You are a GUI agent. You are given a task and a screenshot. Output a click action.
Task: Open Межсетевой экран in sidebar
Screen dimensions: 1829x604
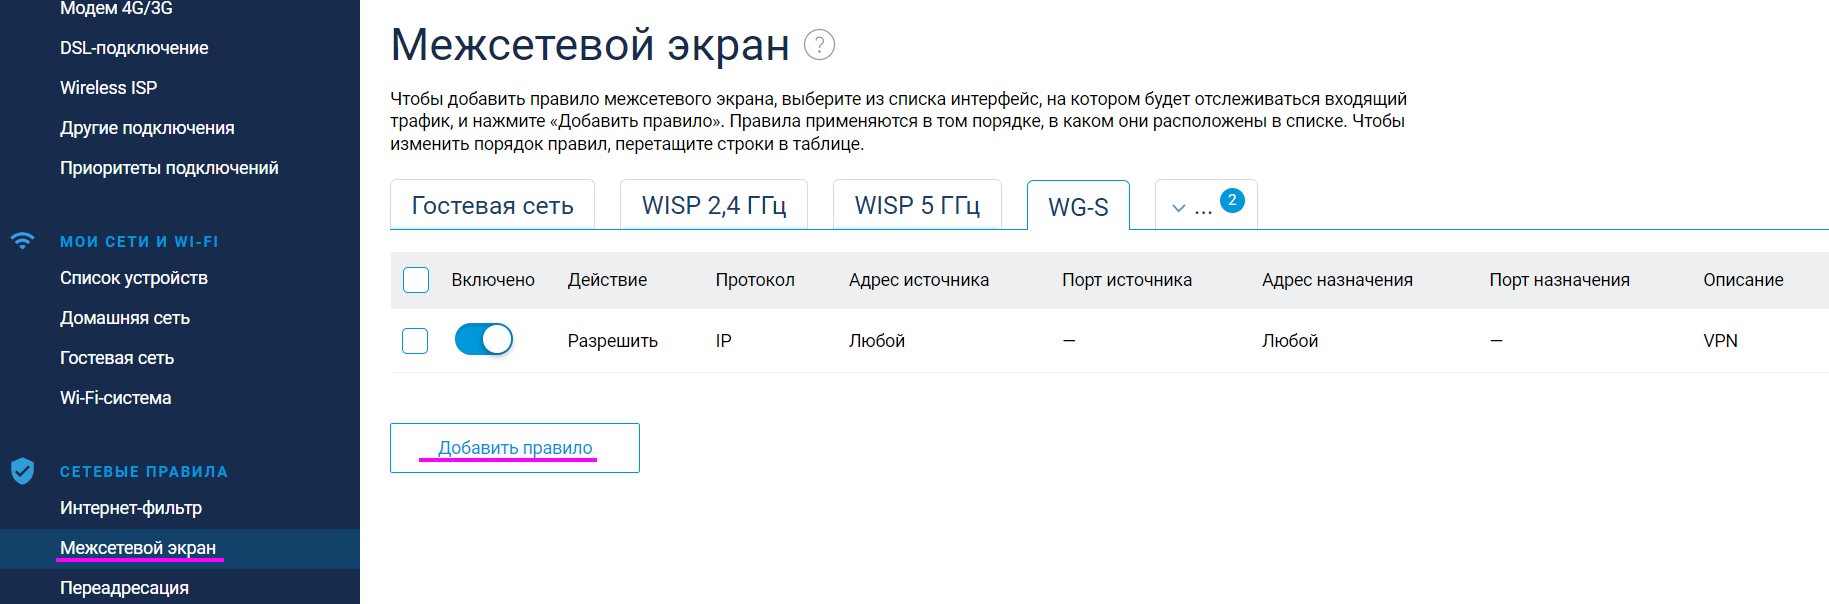point(138,548)
